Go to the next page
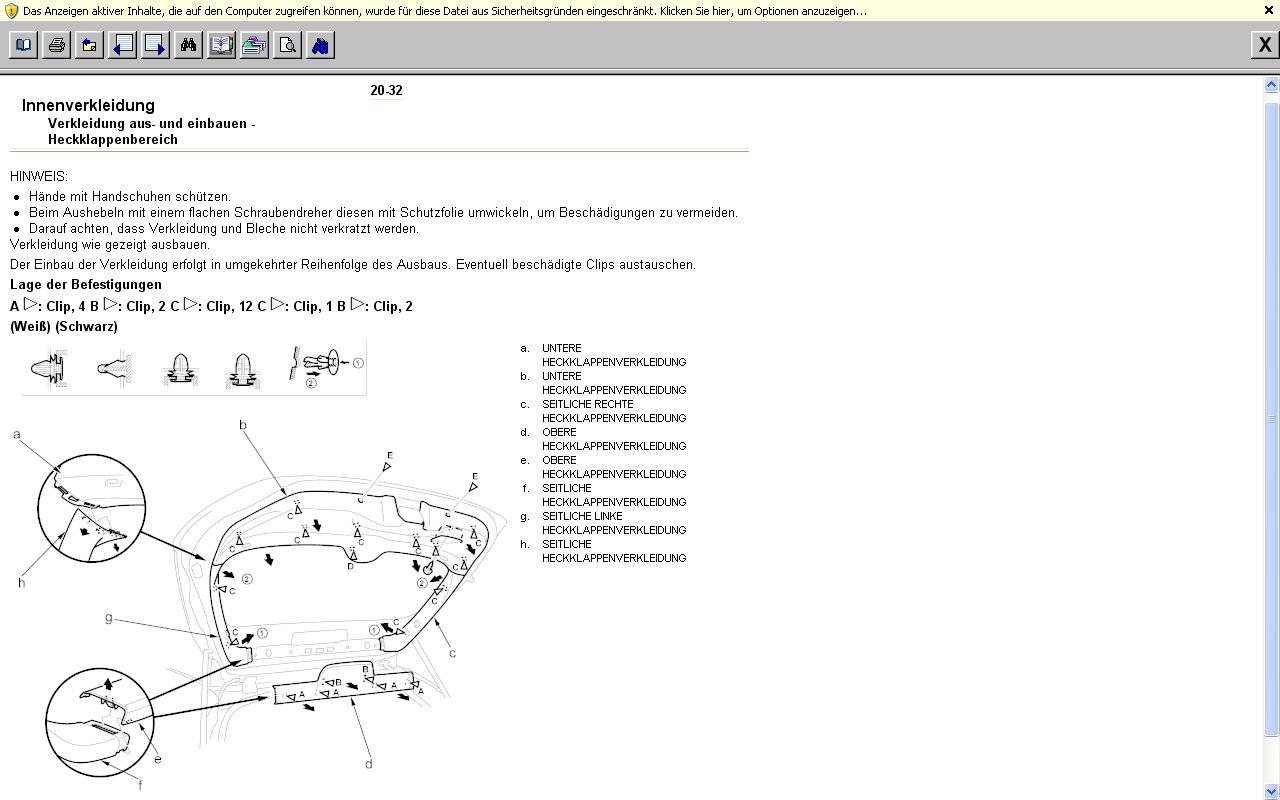The height and width of the screenshot is (800, 1280). [156, 45]
